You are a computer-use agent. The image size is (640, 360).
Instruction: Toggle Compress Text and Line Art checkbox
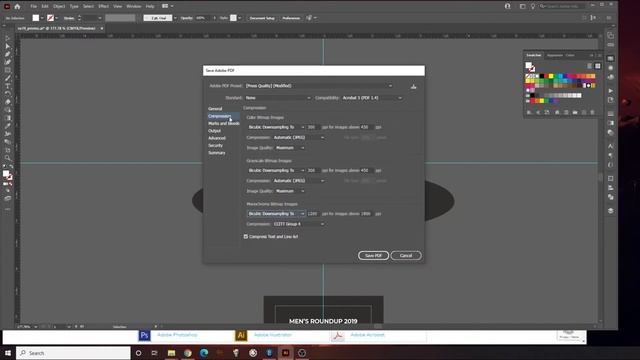pos(246,236)
